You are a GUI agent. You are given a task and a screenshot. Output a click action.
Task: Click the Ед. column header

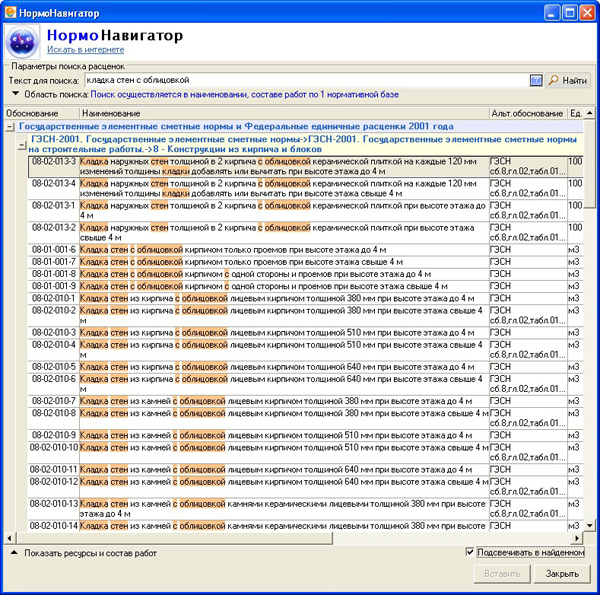point(576,114)
